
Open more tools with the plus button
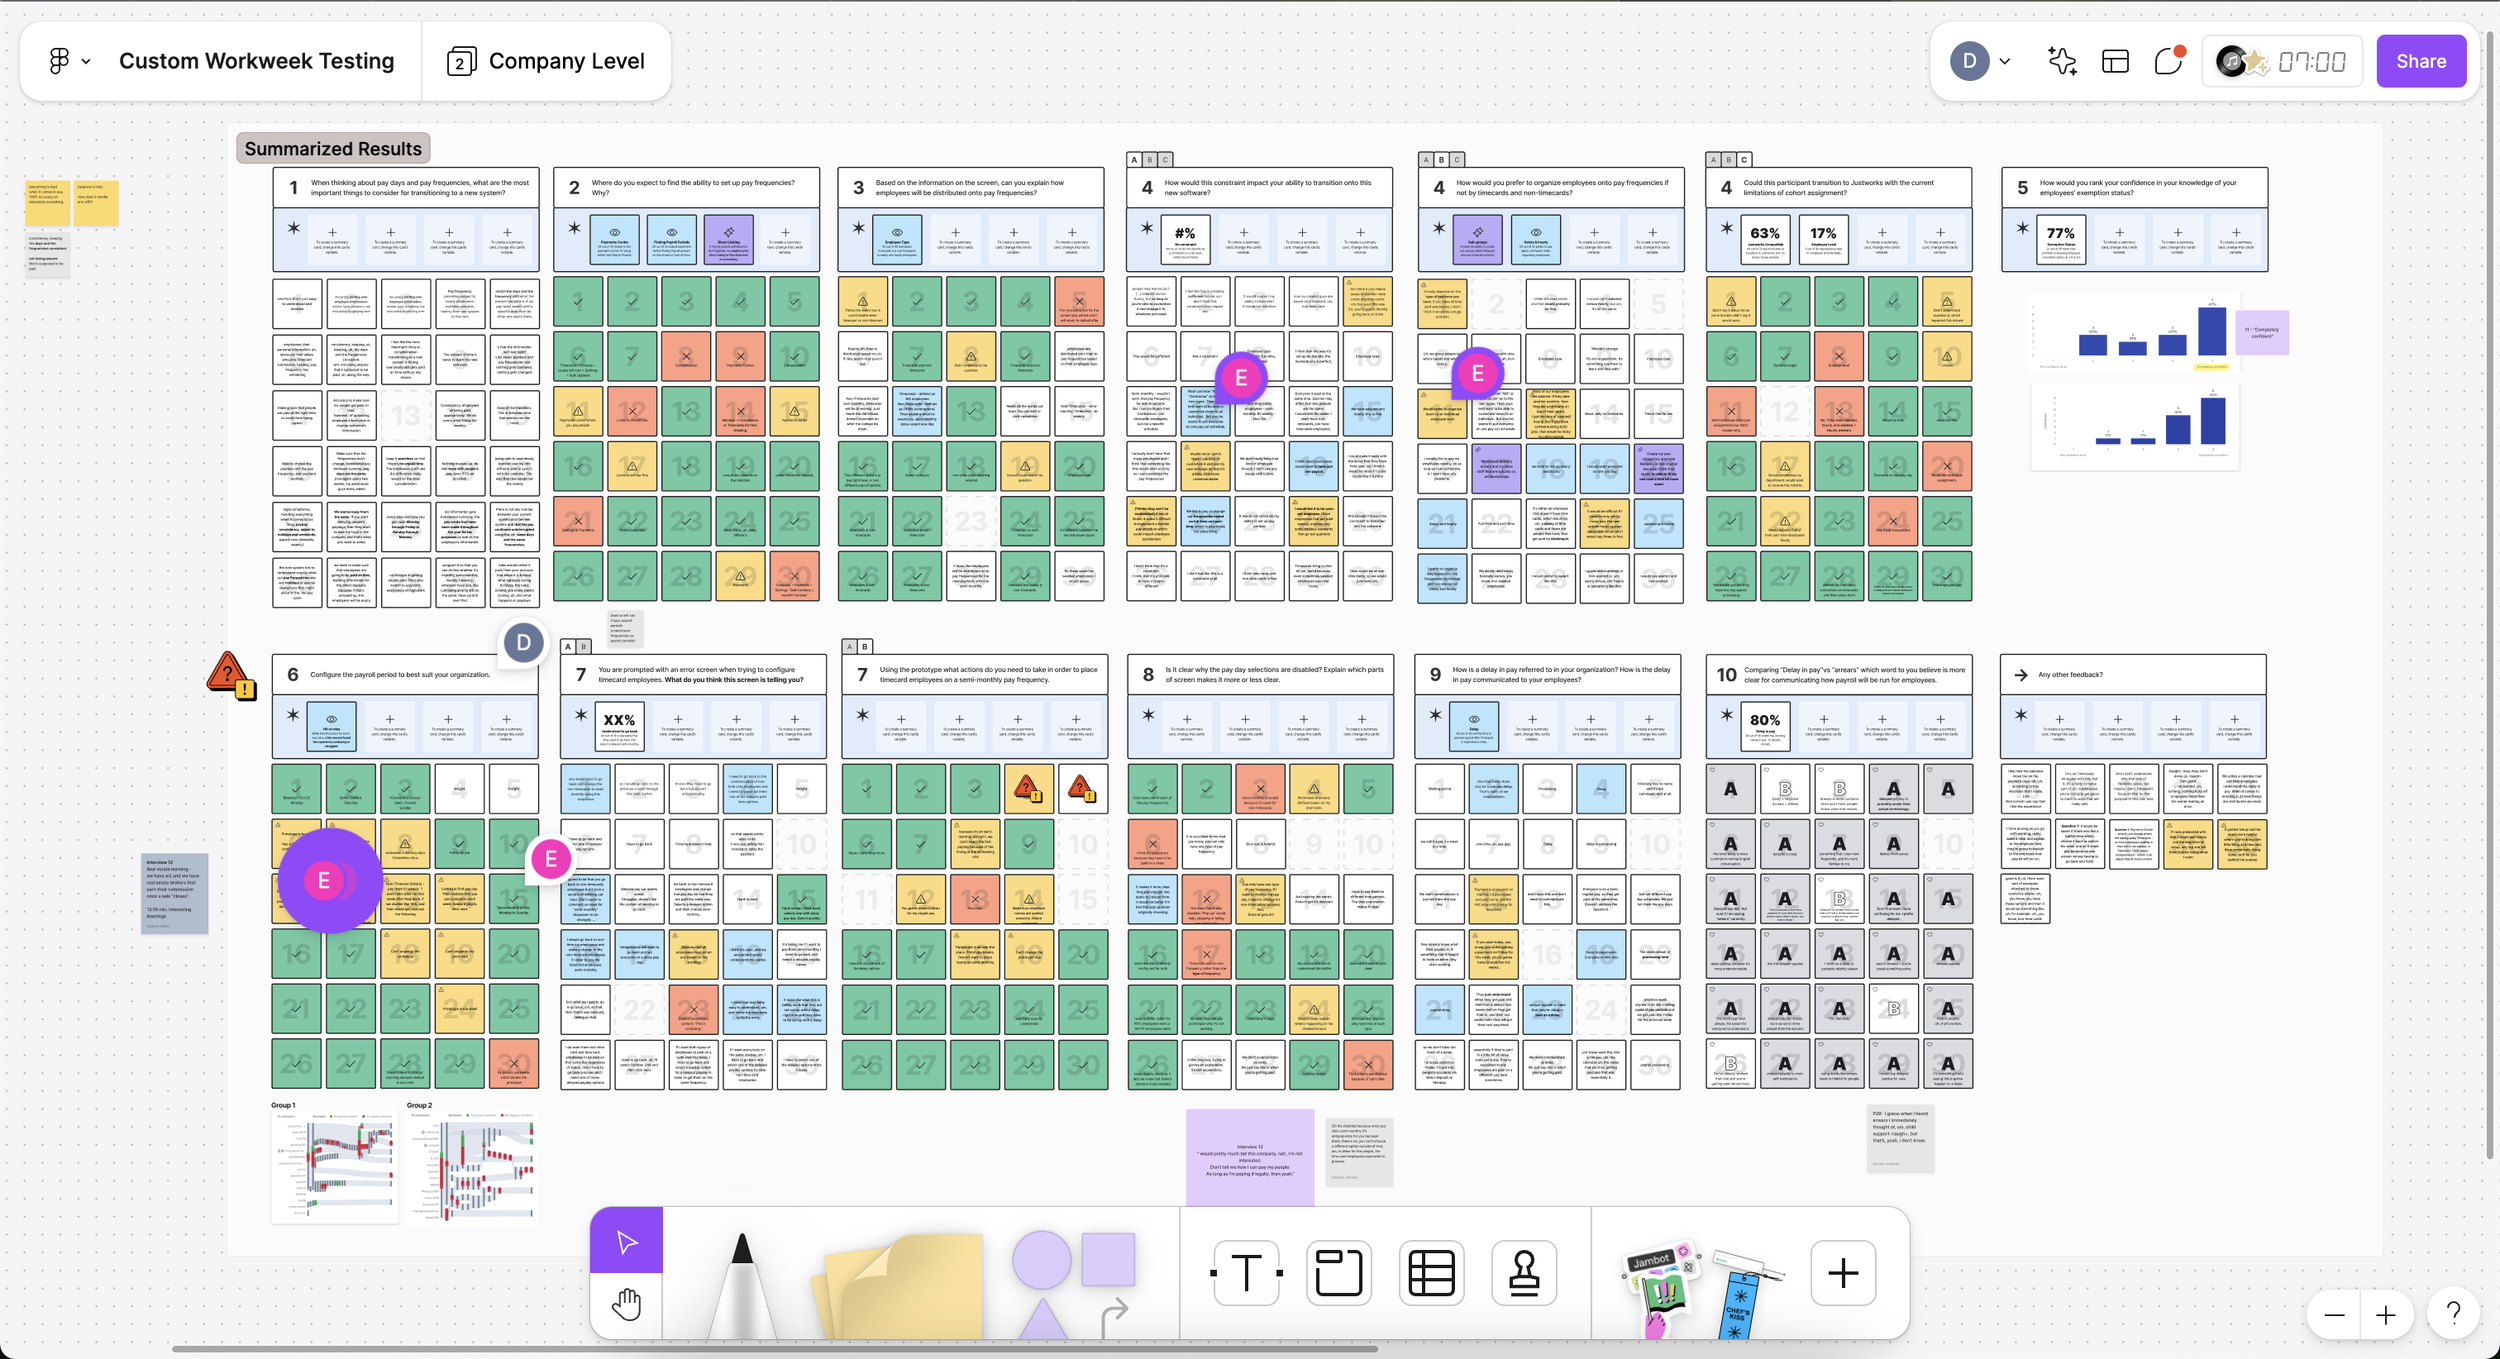tap(1843, 1273)
